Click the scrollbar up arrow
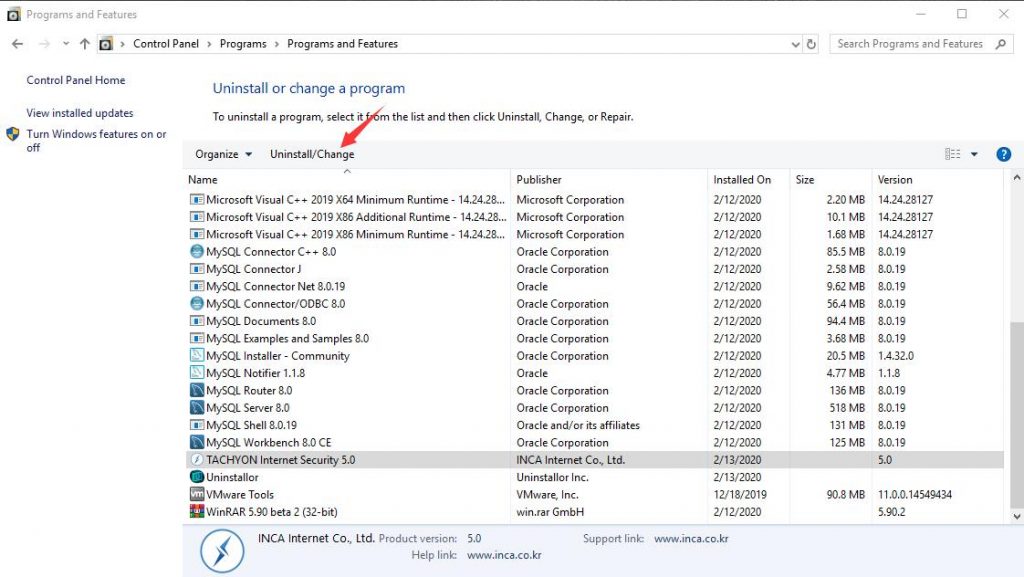 (1017, 178)
